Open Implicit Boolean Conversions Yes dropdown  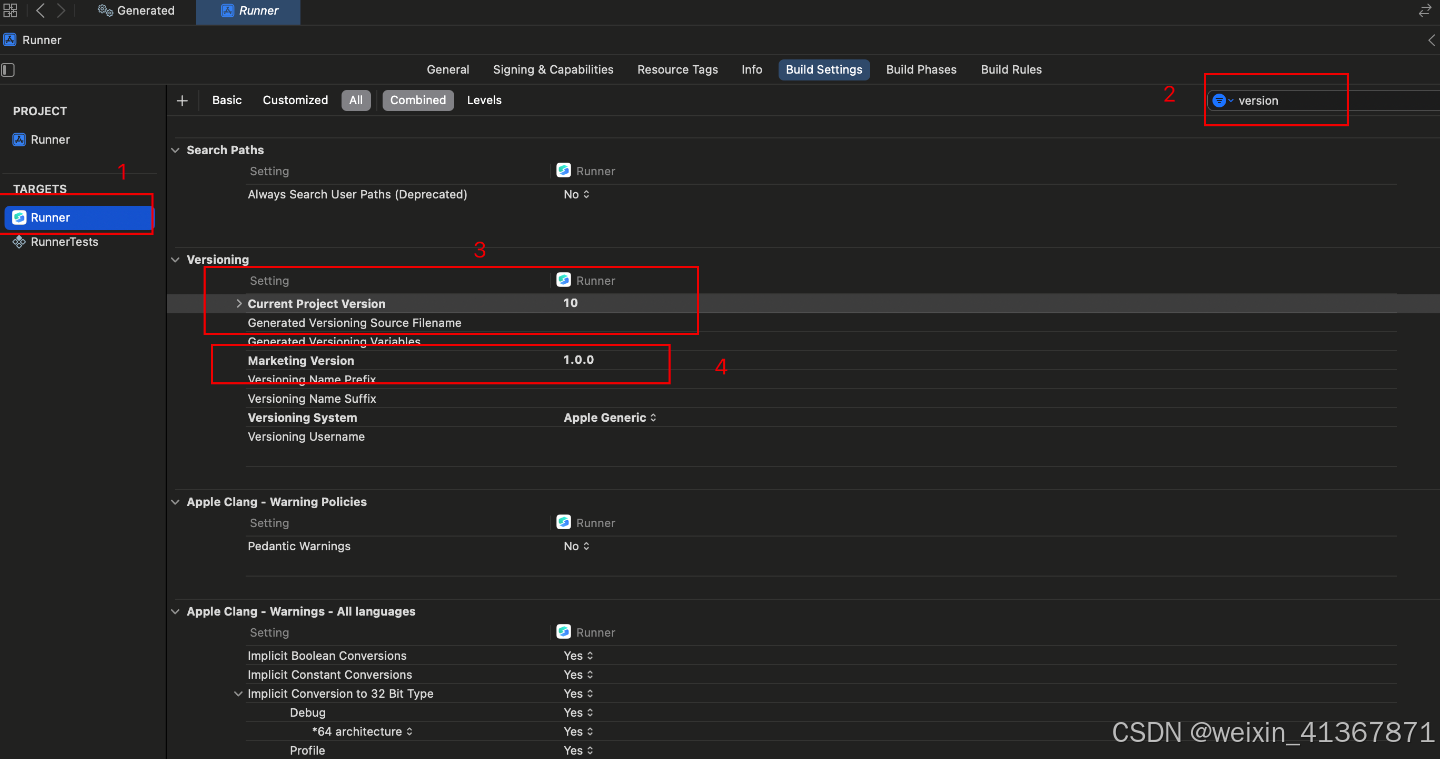point(579,656)
